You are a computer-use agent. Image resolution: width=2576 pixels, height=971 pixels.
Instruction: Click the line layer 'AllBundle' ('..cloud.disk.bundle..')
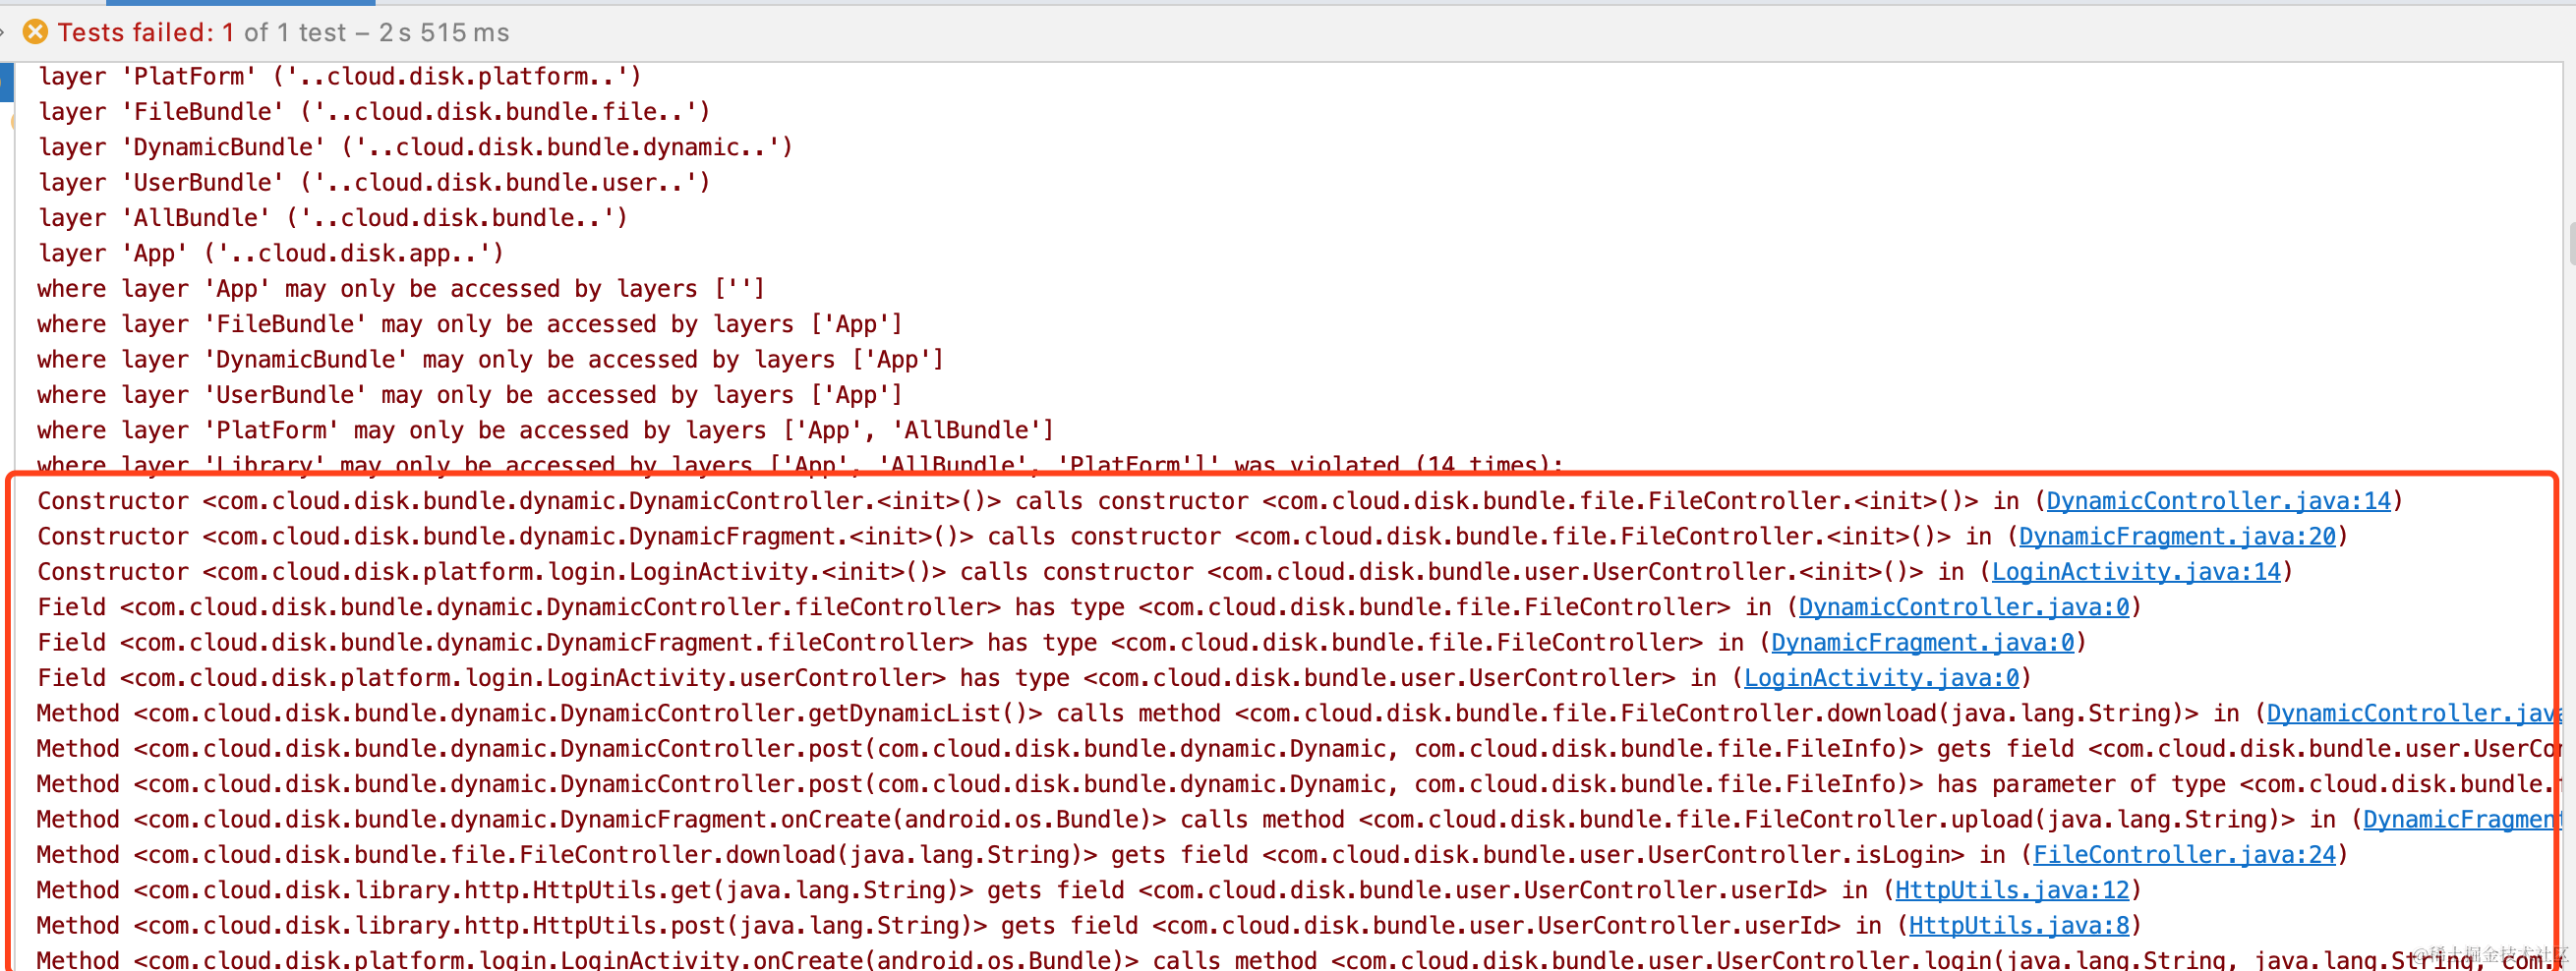click(333, 218)
